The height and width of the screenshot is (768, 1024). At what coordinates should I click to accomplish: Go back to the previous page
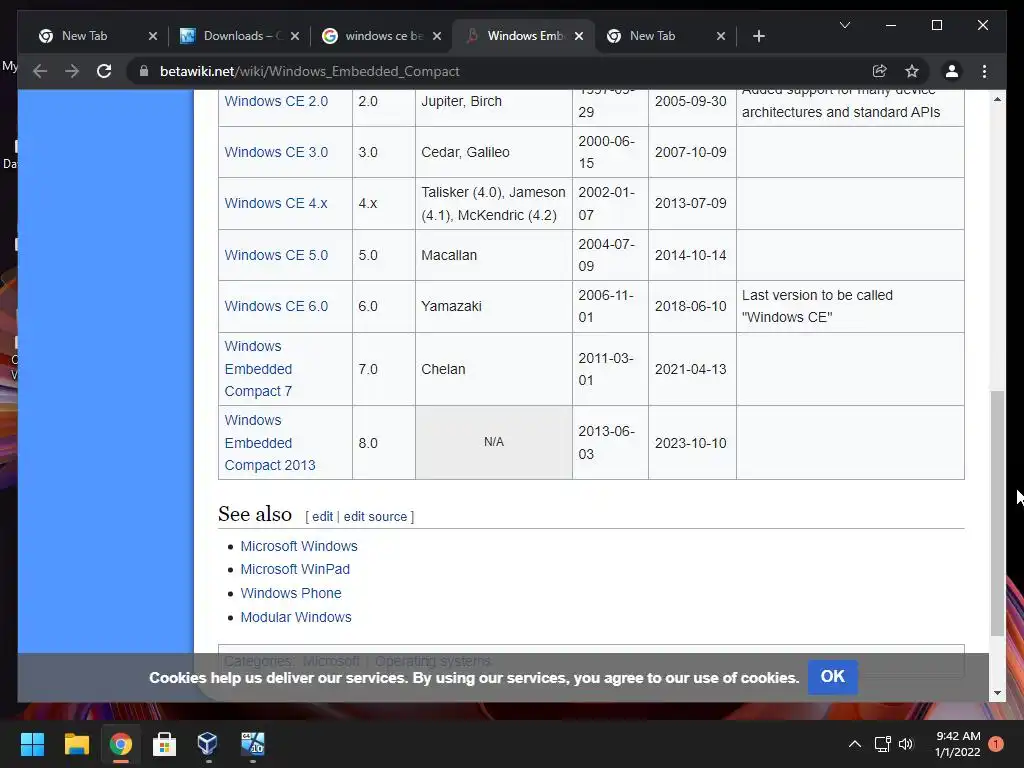point(40,71)
